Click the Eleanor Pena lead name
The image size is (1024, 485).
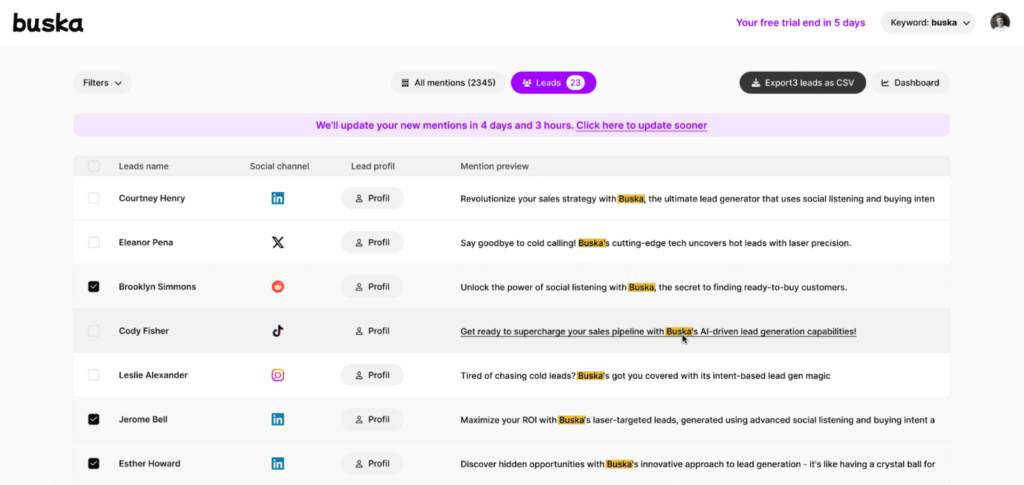pos(146,242)
